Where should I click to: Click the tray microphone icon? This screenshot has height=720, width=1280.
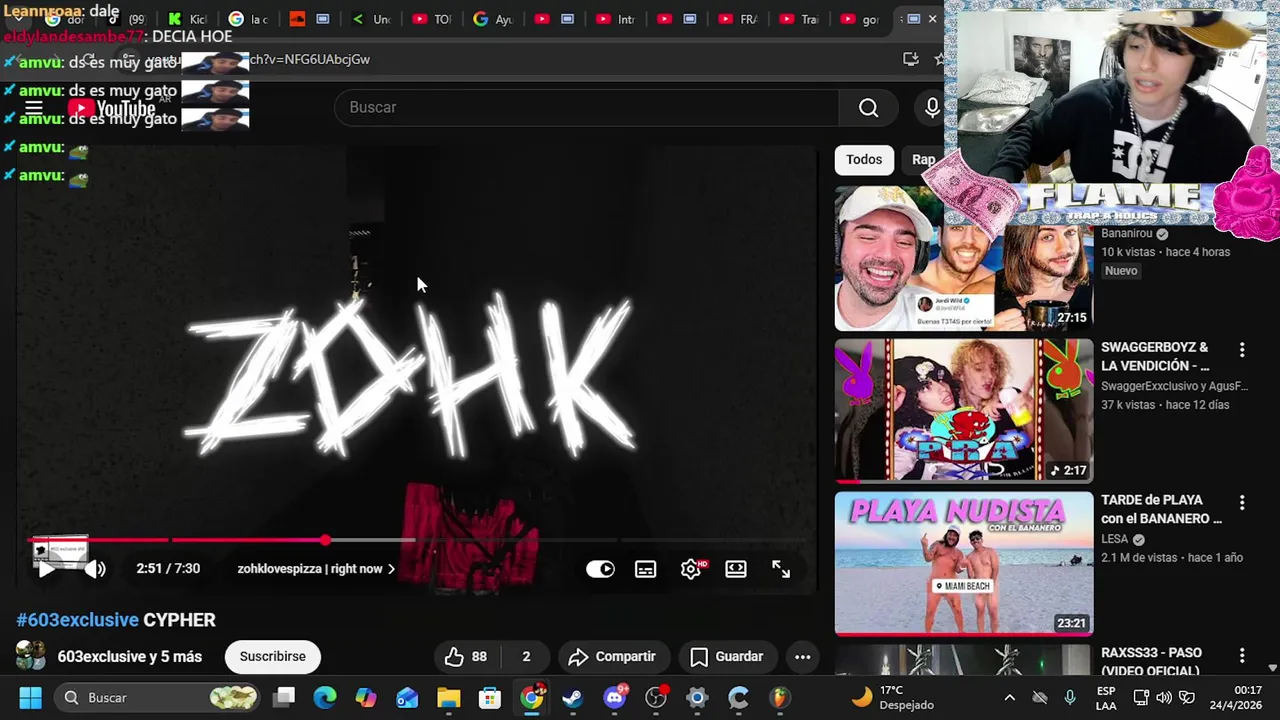1070,698
